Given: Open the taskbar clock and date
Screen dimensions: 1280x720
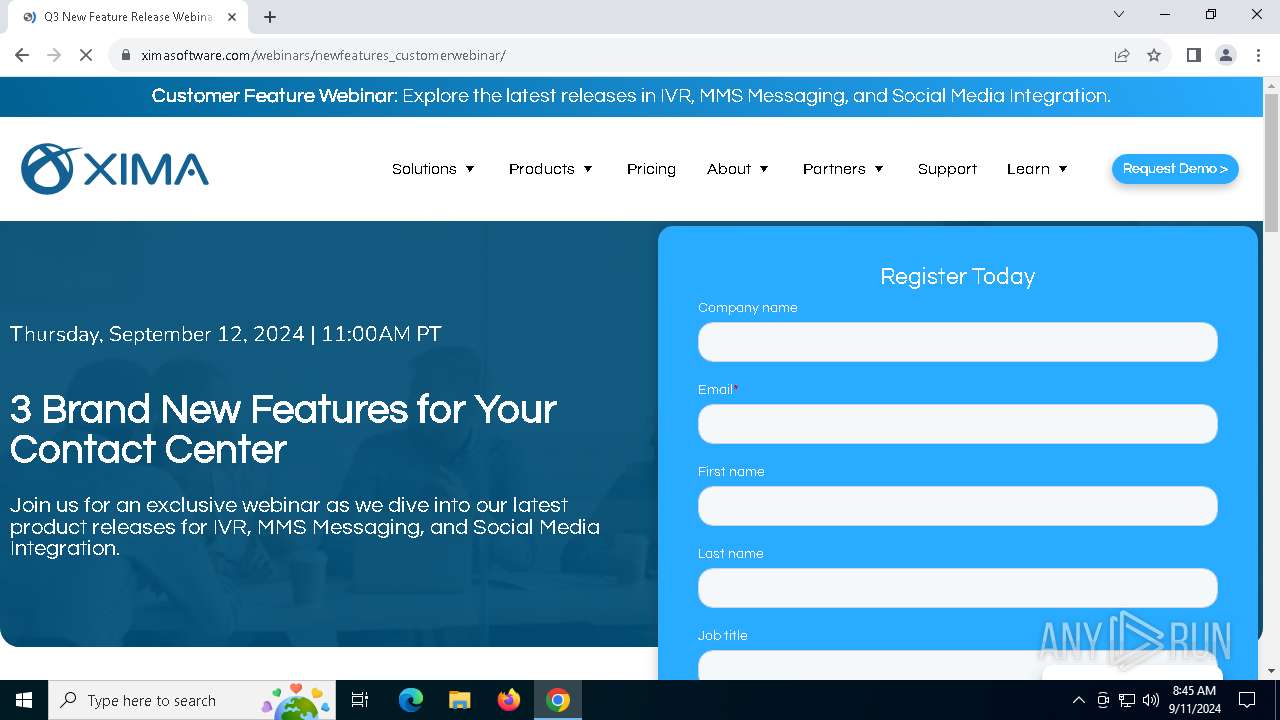Looking at the screenshot, I should [x=1194, y=700].
